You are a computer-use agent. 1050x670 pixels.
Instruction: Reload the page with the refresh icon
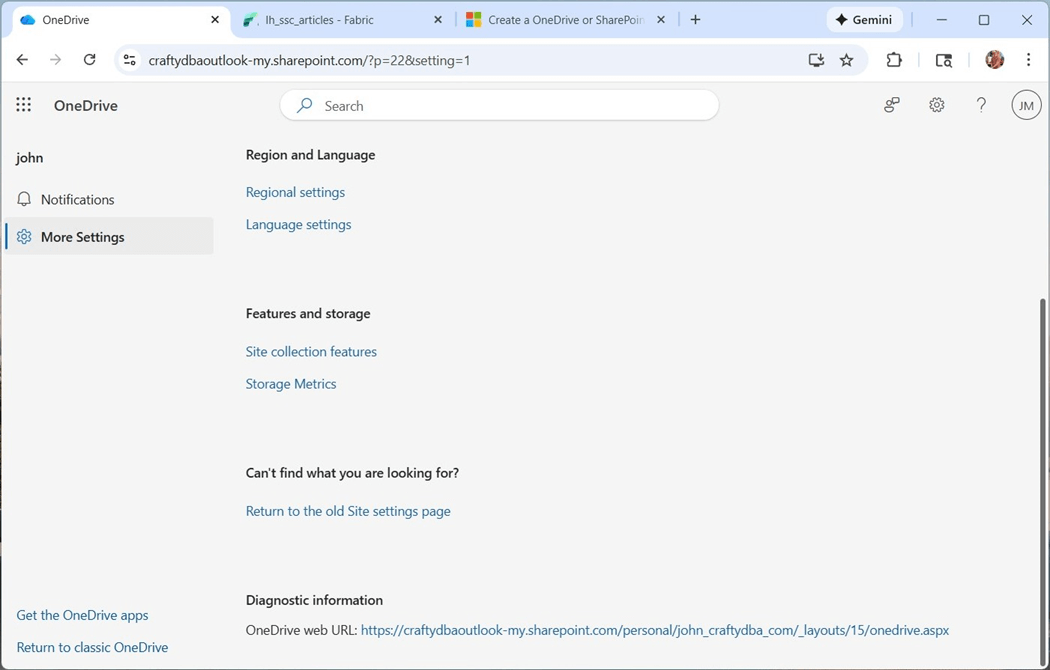(89, 60)
